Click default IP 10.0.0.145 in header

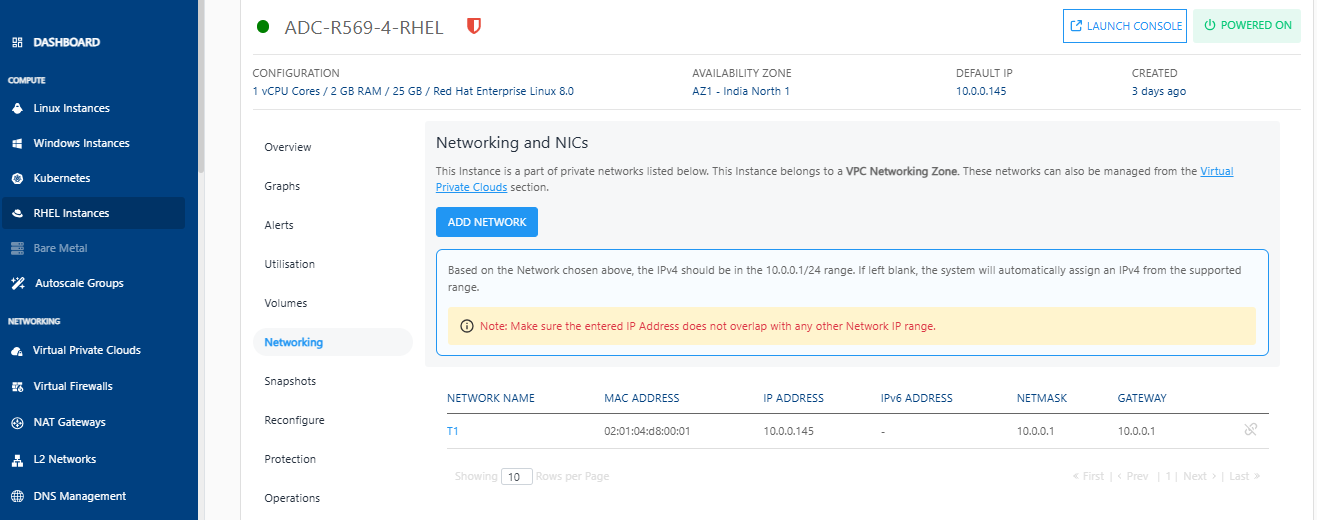(981, 91)
